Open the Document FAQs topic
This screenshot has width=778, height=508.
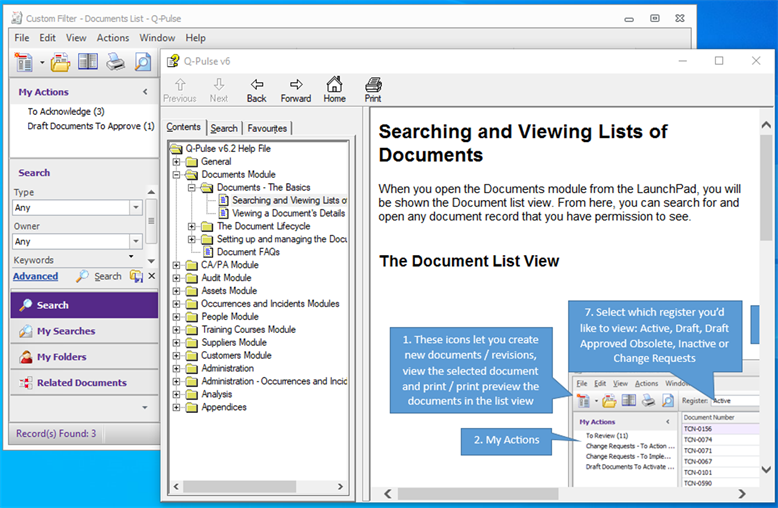248,252
